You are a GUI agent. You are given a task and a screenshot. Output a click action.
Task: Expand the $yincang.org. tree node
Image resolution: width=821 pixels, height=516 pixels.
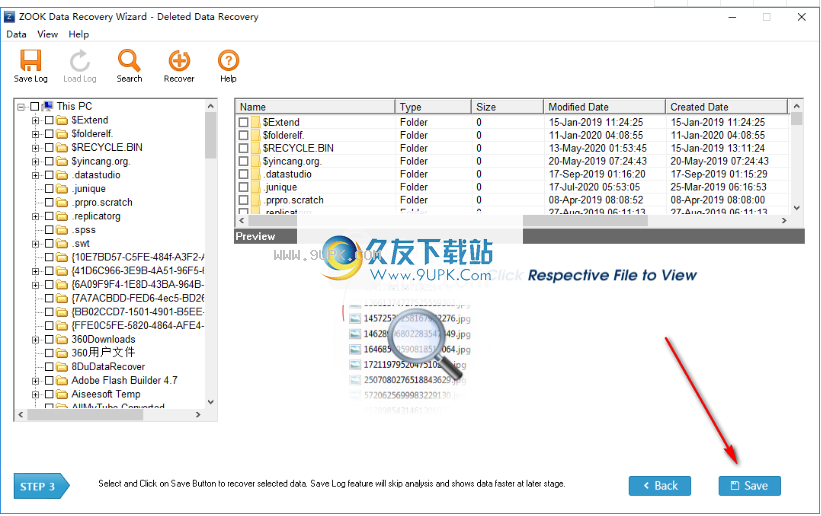point(35,161)
